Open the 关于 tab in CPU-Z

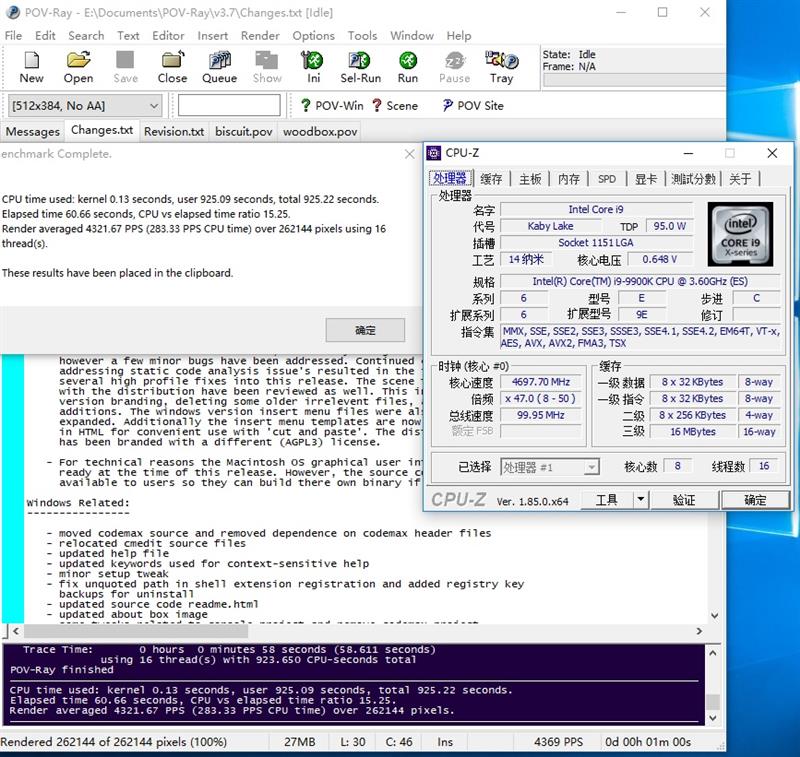coord(740,179)
